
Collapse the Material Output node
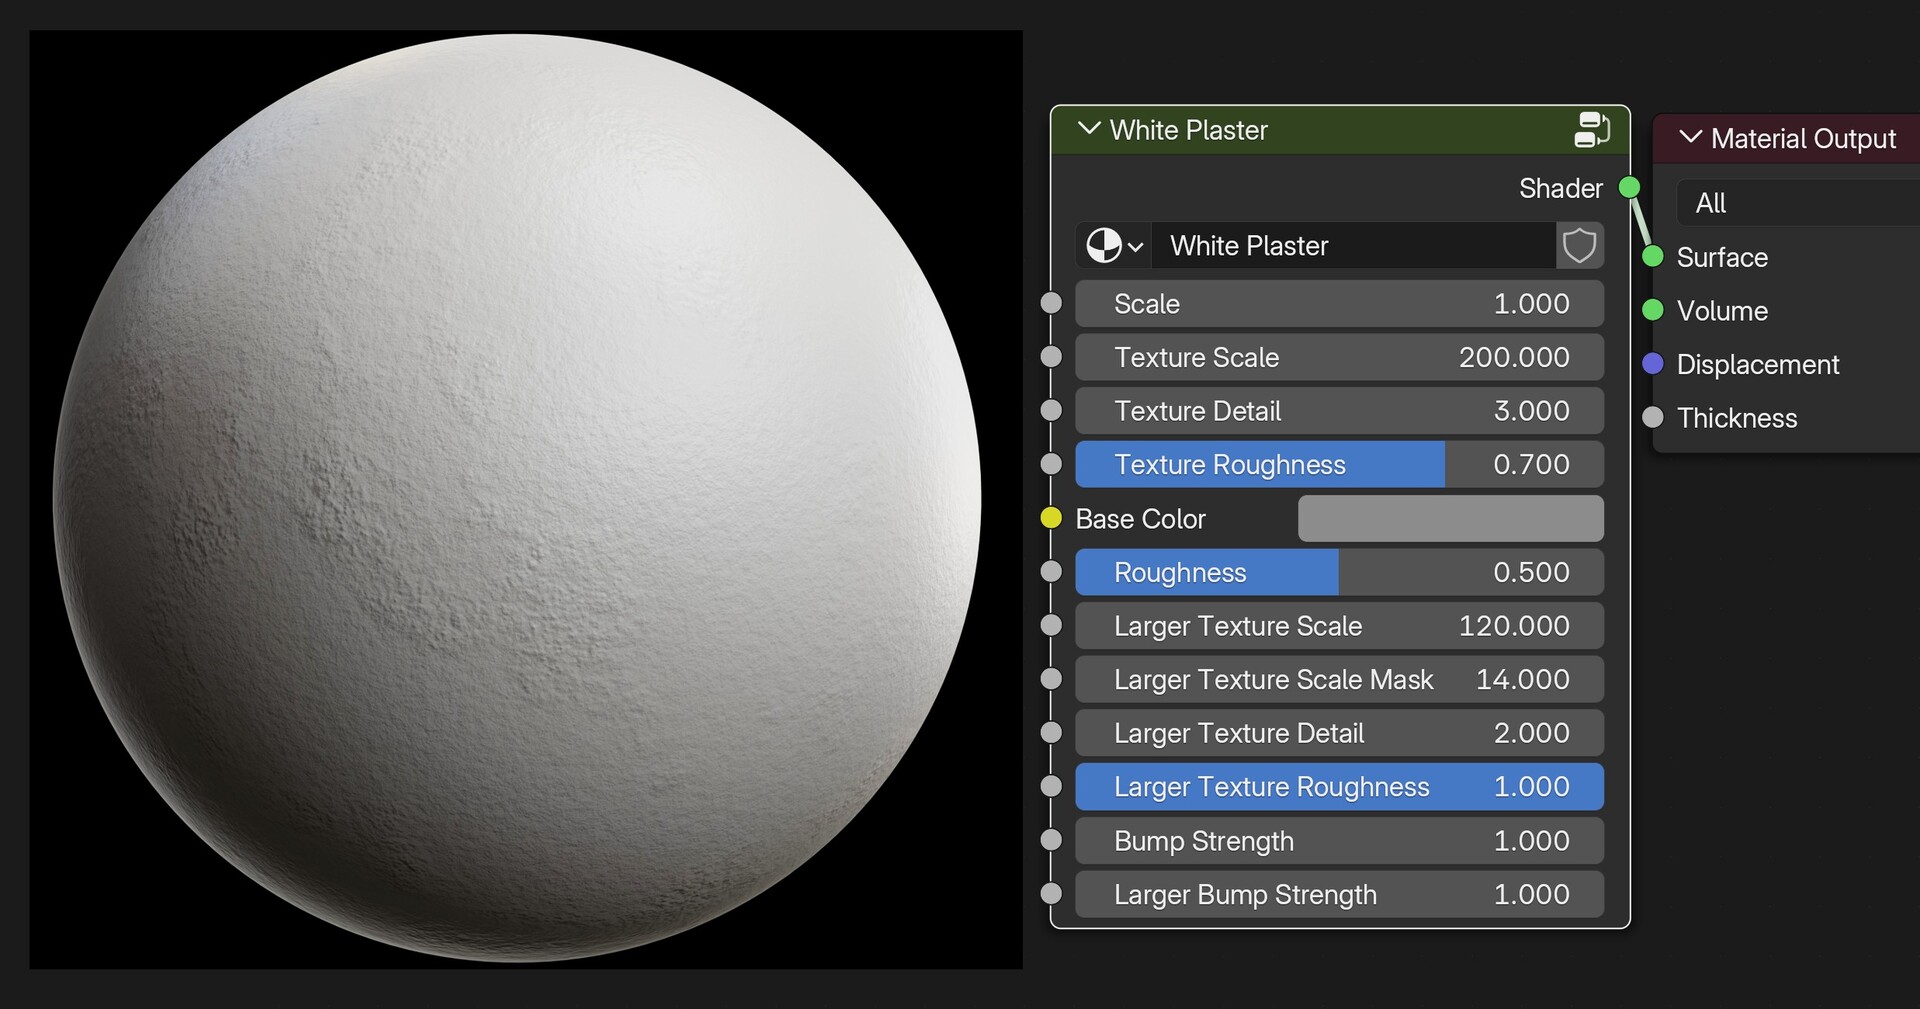(1691, 139)
